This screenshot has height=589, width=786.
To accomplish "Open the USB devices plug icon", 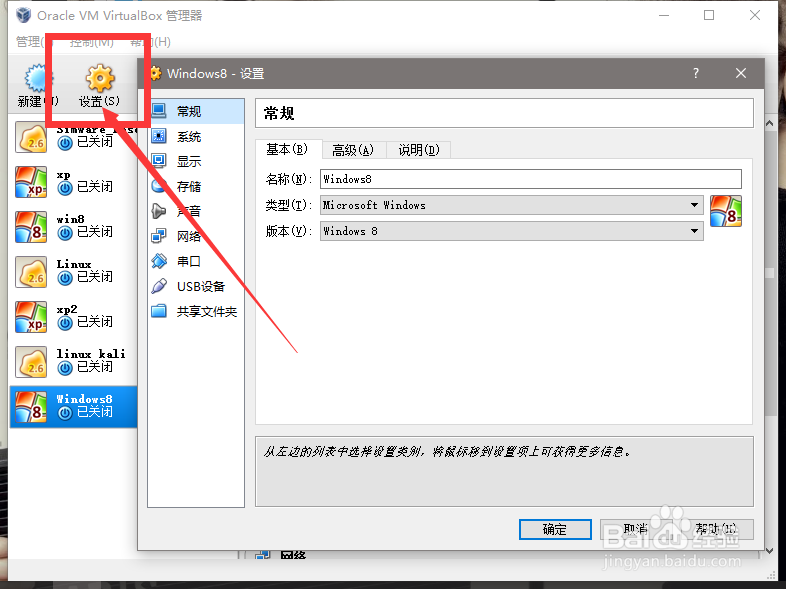I will (x=159, y=286).
